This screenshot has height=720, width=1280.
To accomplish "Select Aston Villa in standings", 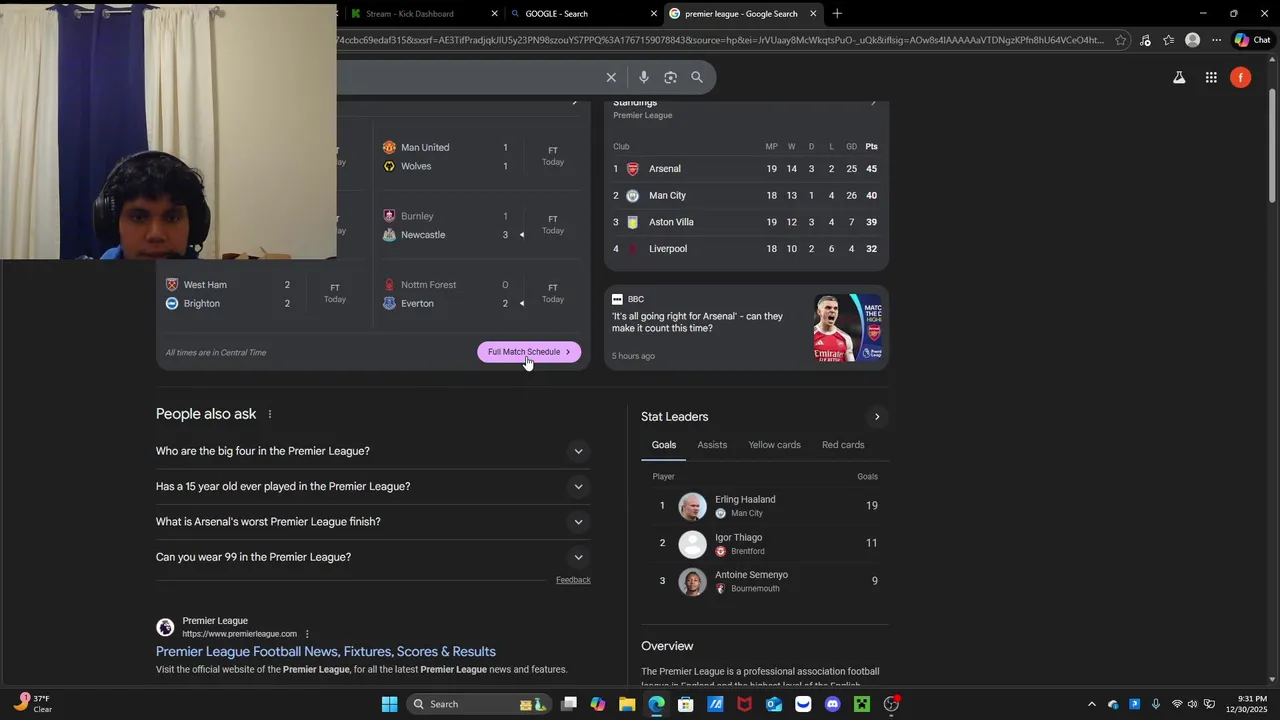I will pos(746,222).
